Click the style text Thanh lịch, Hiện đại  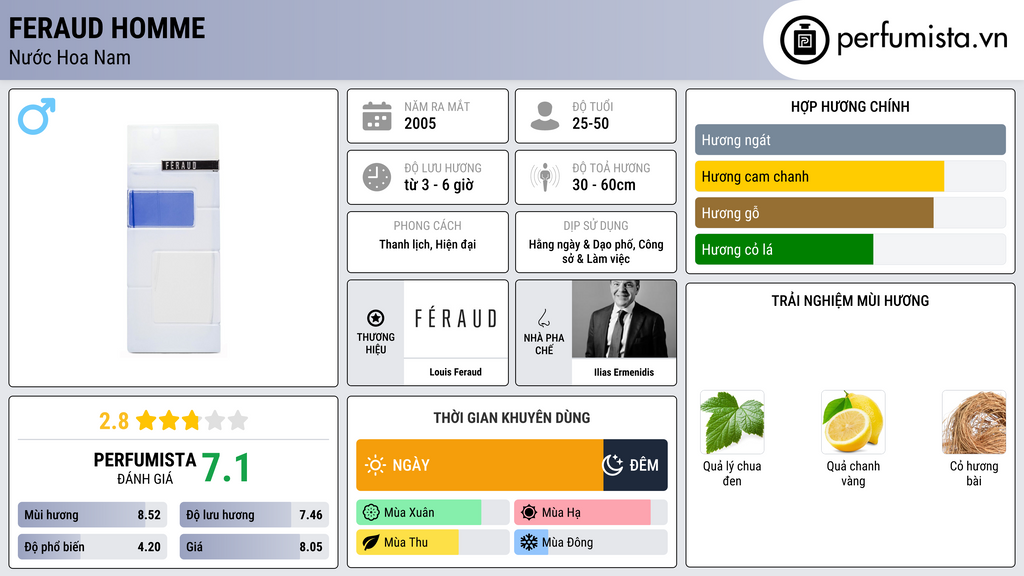click(428, 244)
